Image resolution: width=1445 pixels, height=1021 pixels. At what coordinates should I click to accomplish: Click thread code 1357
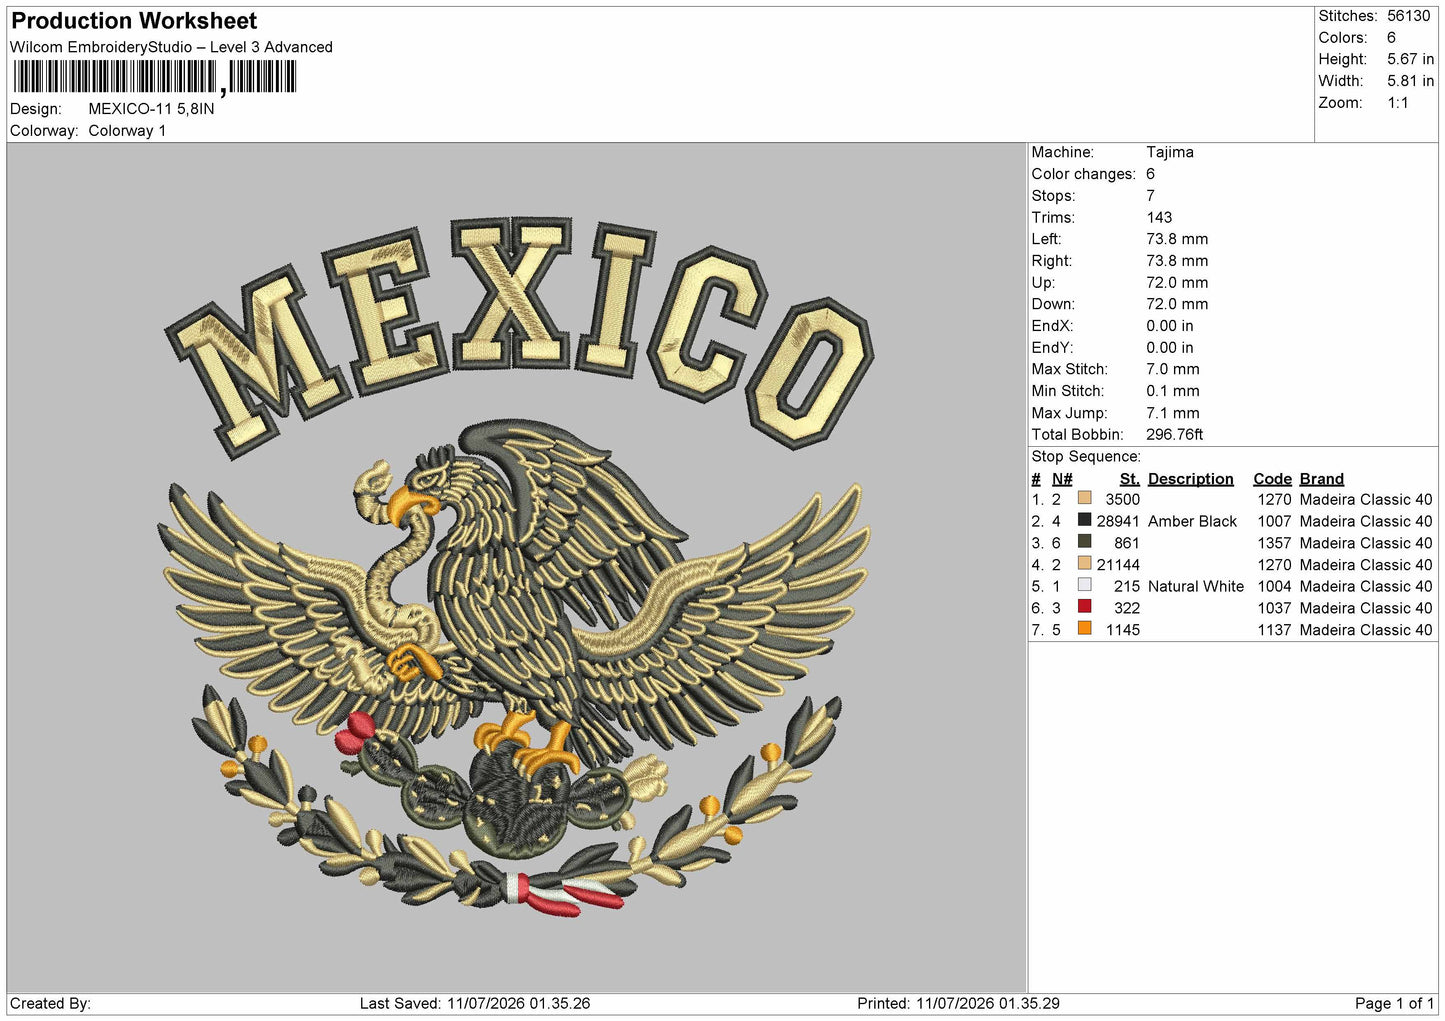(x=1274, y=543)
